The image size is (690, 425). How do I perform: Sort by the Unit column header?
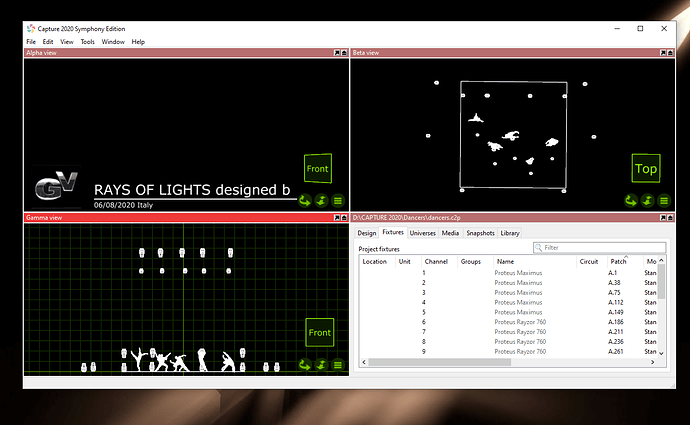click(x=408, y=261)
